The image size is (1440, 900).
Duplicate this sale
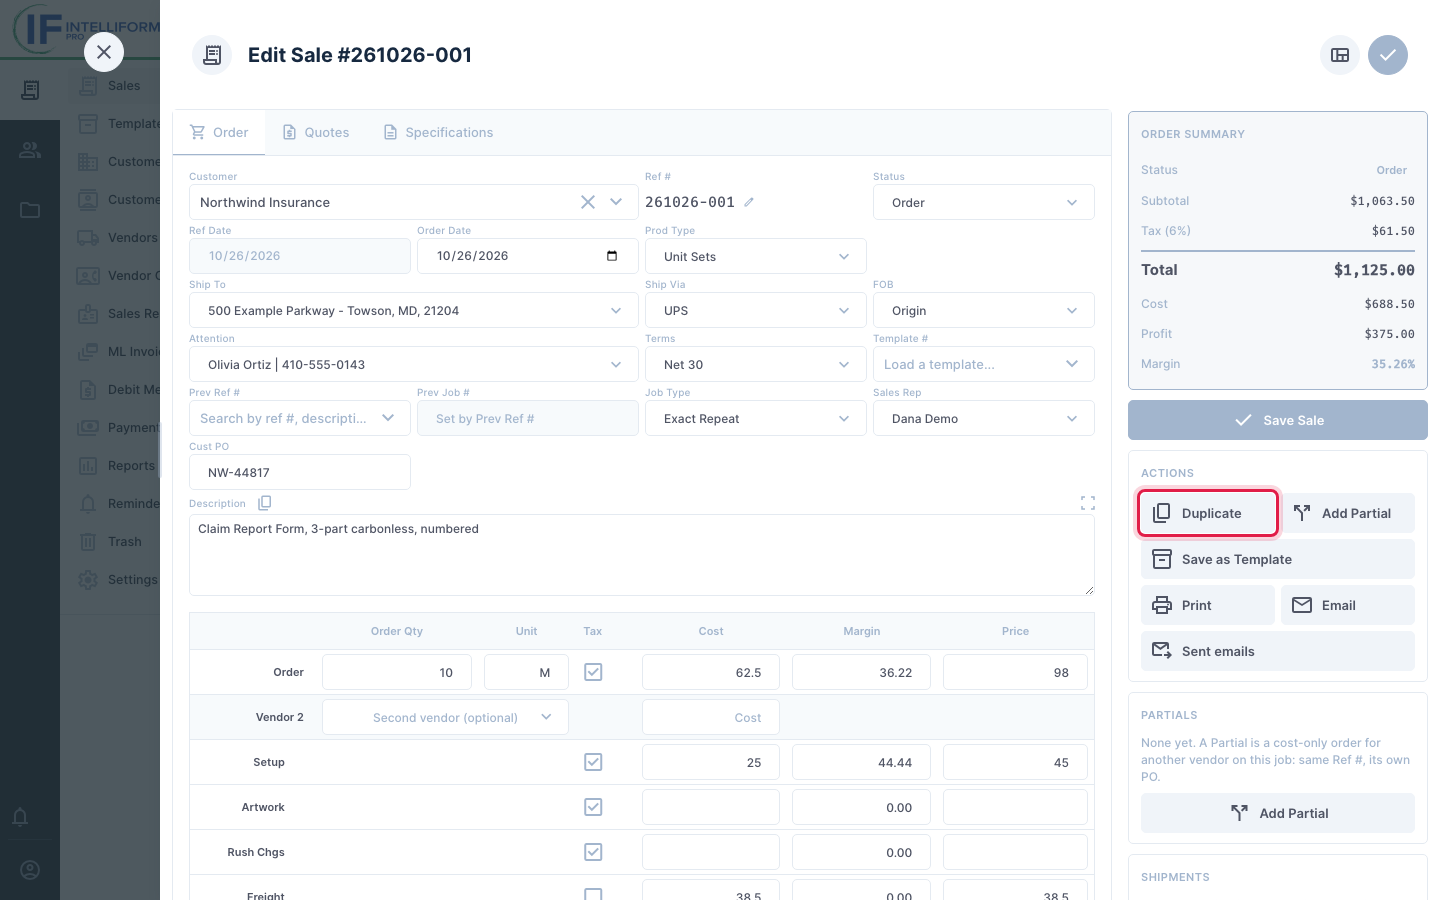(x=1208, y=513)
